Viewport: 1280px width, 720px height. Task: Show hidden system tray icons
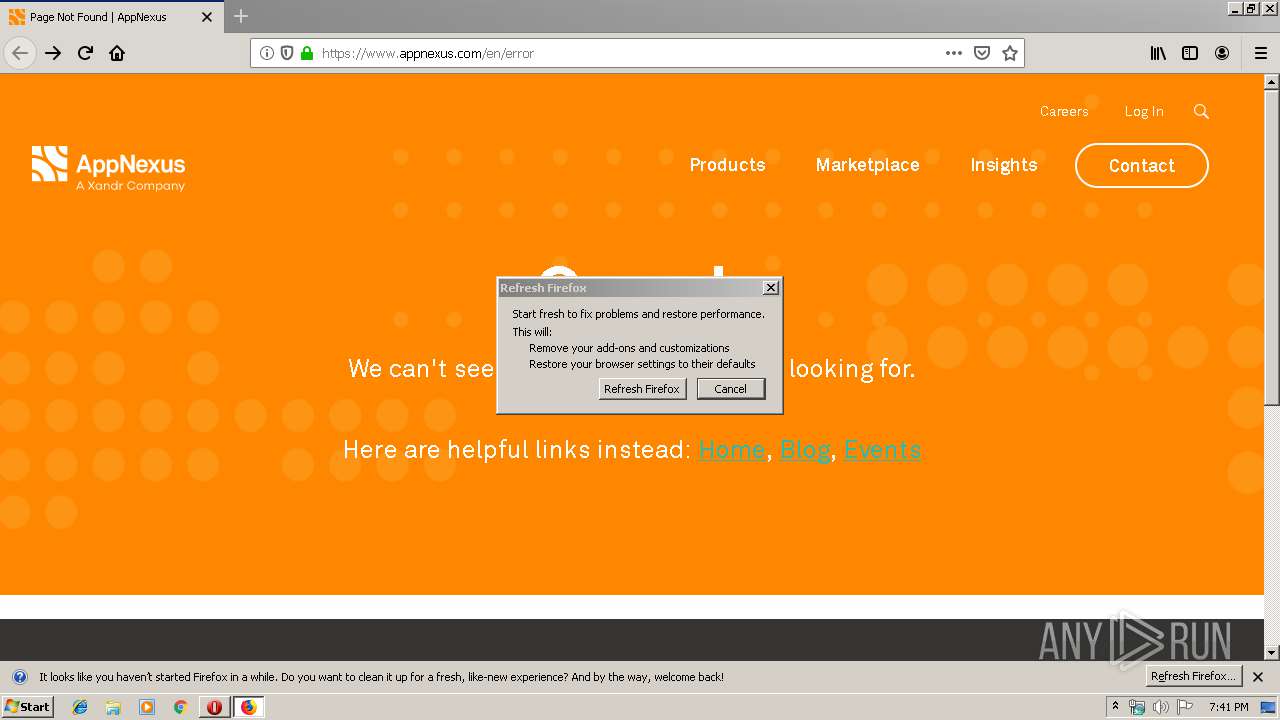point(1115,707)
